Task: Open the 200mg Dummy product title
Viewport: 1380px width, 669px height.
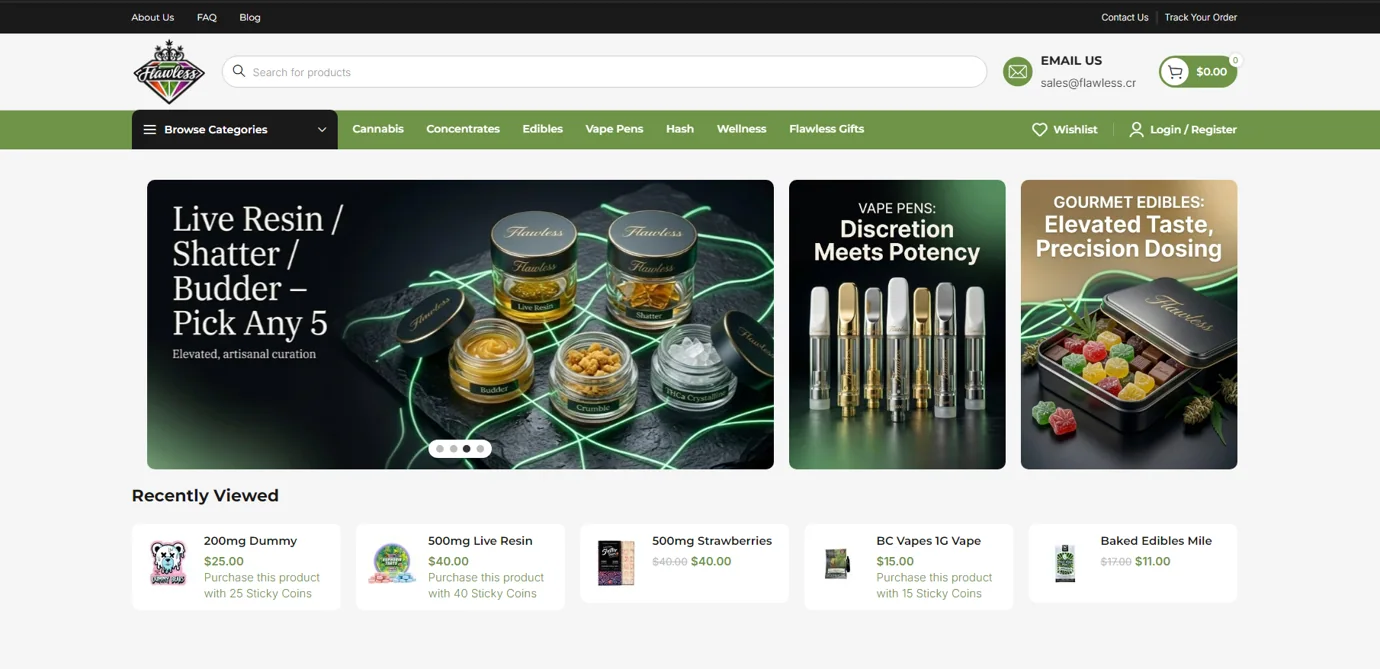Action: click(x=250, y=541)
